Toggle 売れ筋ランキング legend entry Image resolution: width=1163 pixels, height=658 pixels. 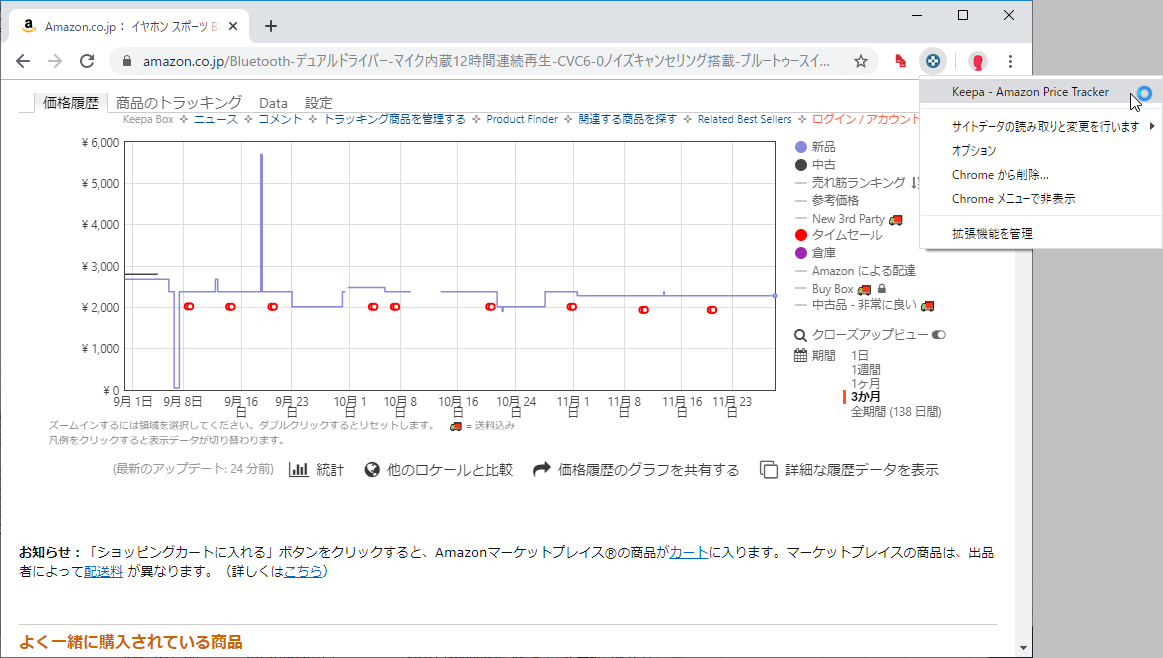coord(857,182)
